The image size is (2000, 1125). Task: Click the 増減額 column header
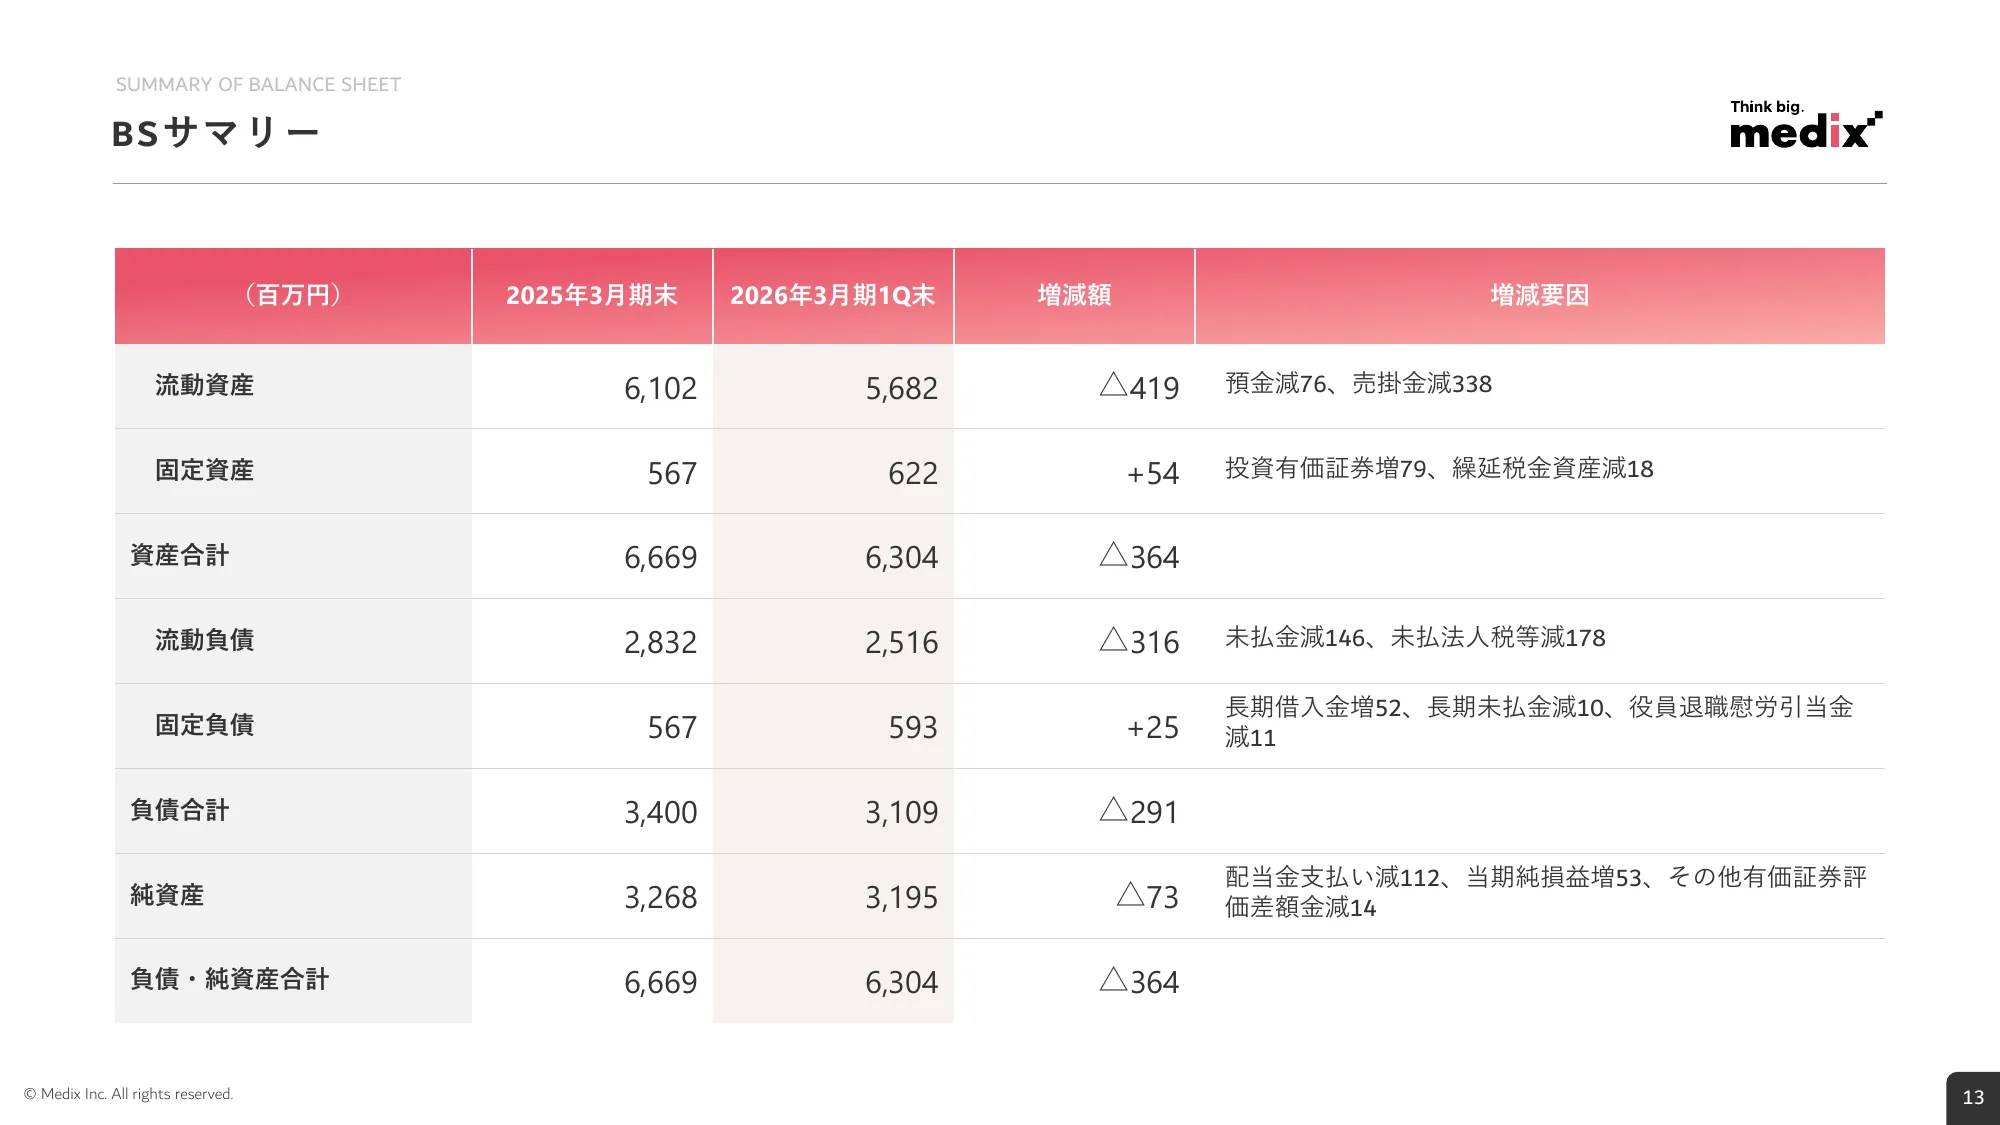coord(1074,296)
